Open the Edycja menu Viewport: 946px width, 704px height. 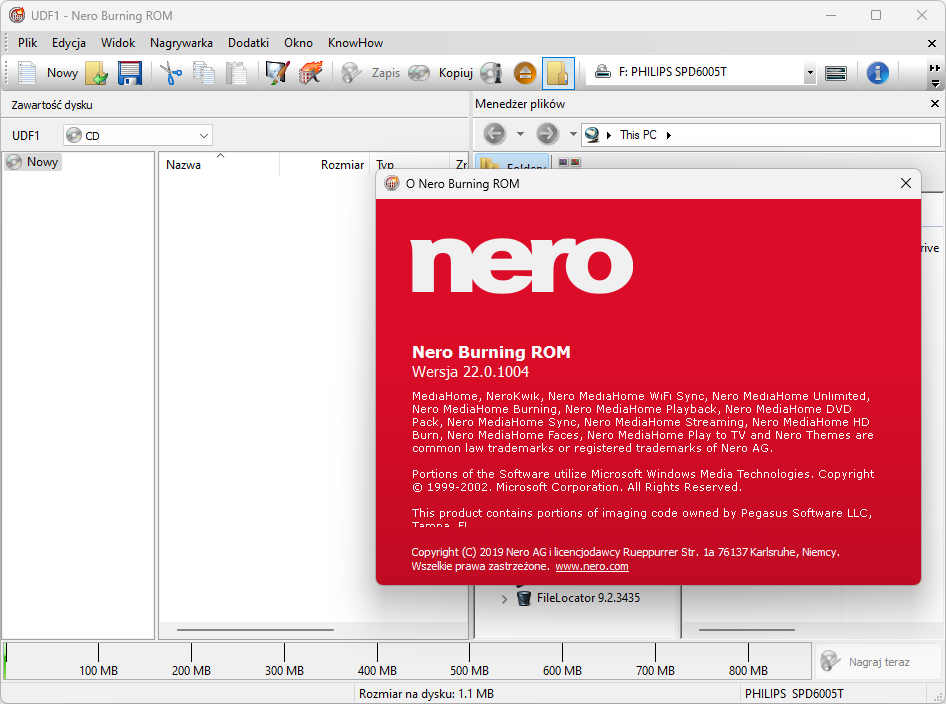69,43
